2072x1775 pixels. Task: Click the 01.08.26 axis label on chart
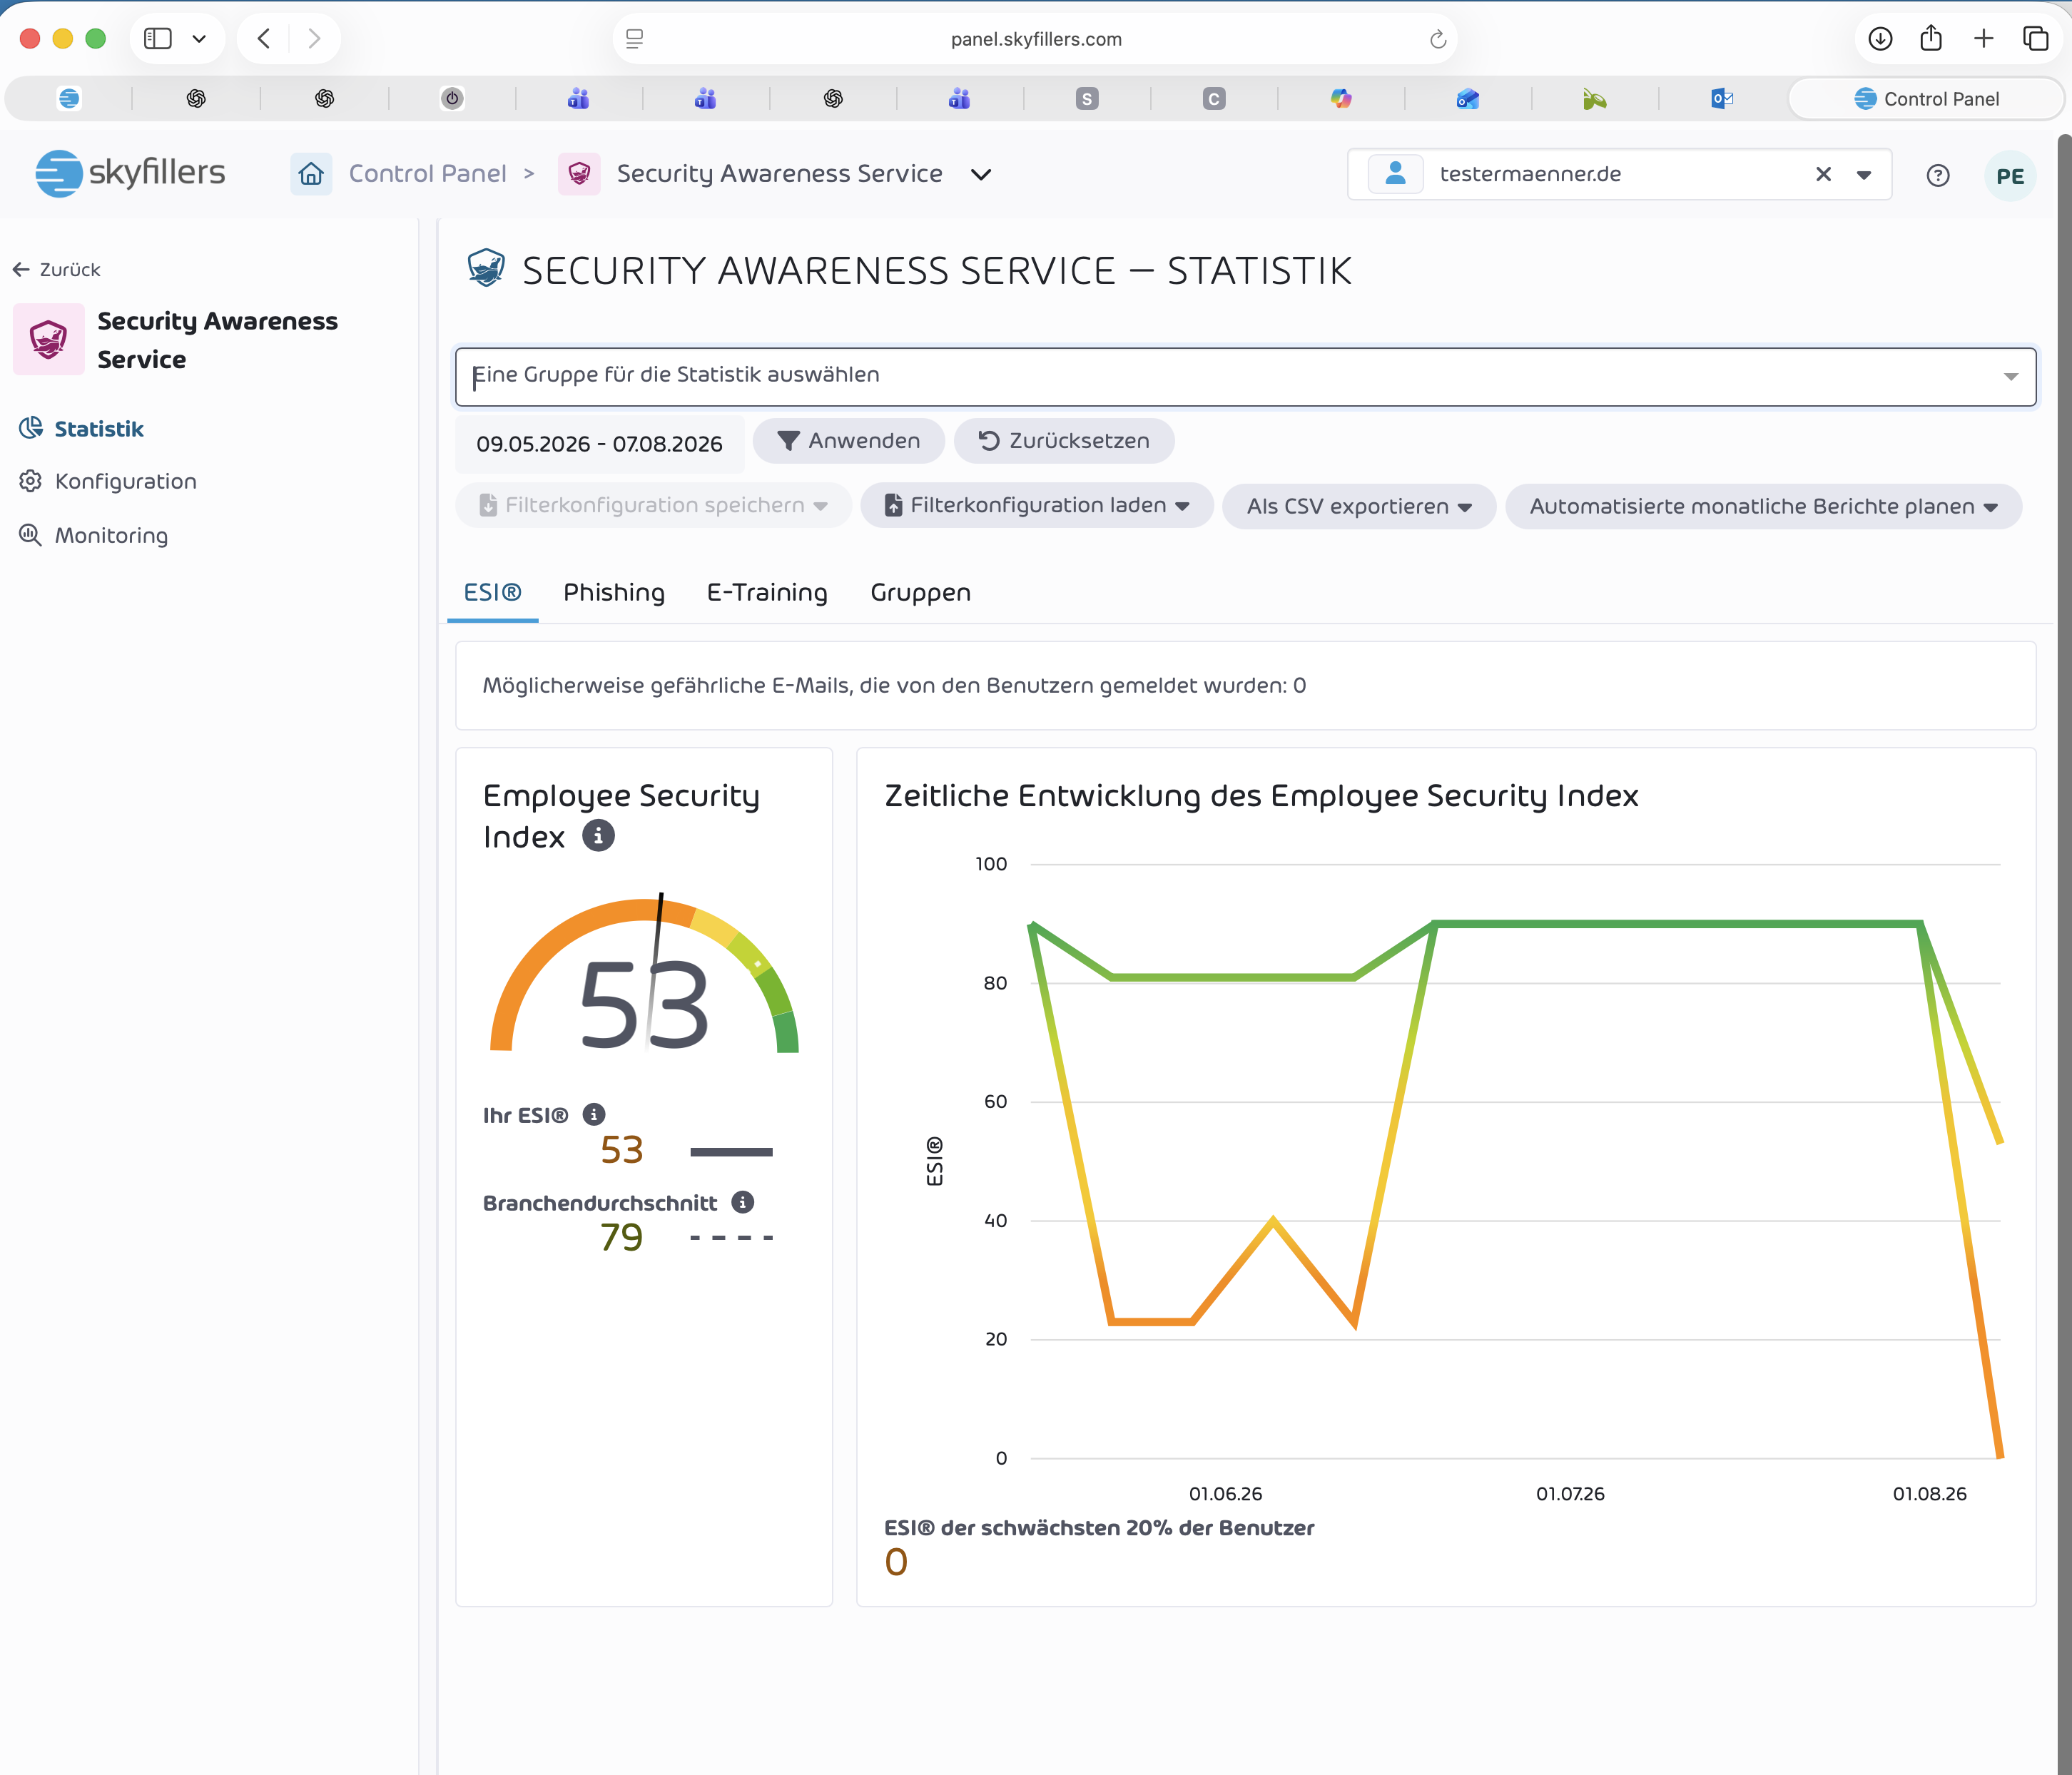[x=1929, y=1493]
